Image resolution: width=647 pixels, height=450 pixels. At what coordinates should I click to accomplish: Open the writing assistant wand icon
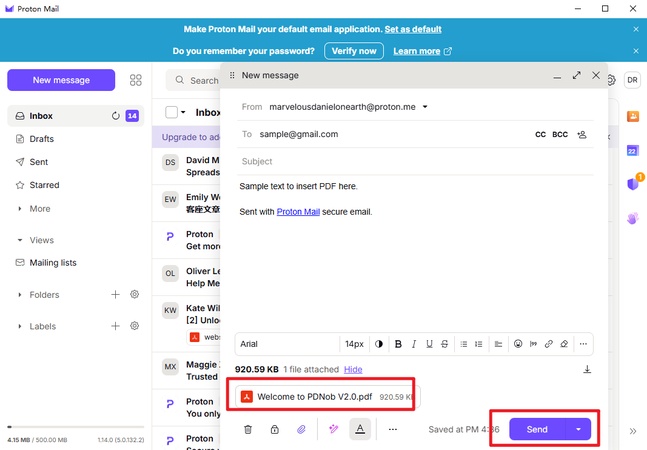point(333,429)
